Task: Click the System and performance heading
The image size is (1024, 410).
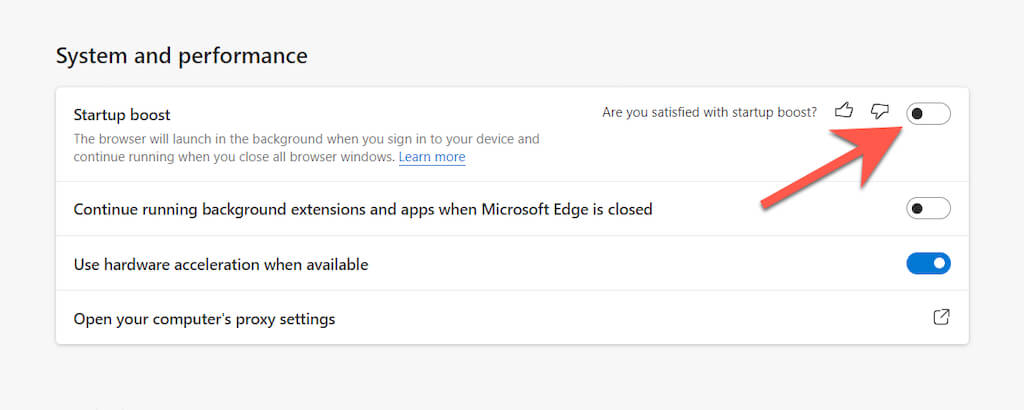Action: click(x=181, y=55)
